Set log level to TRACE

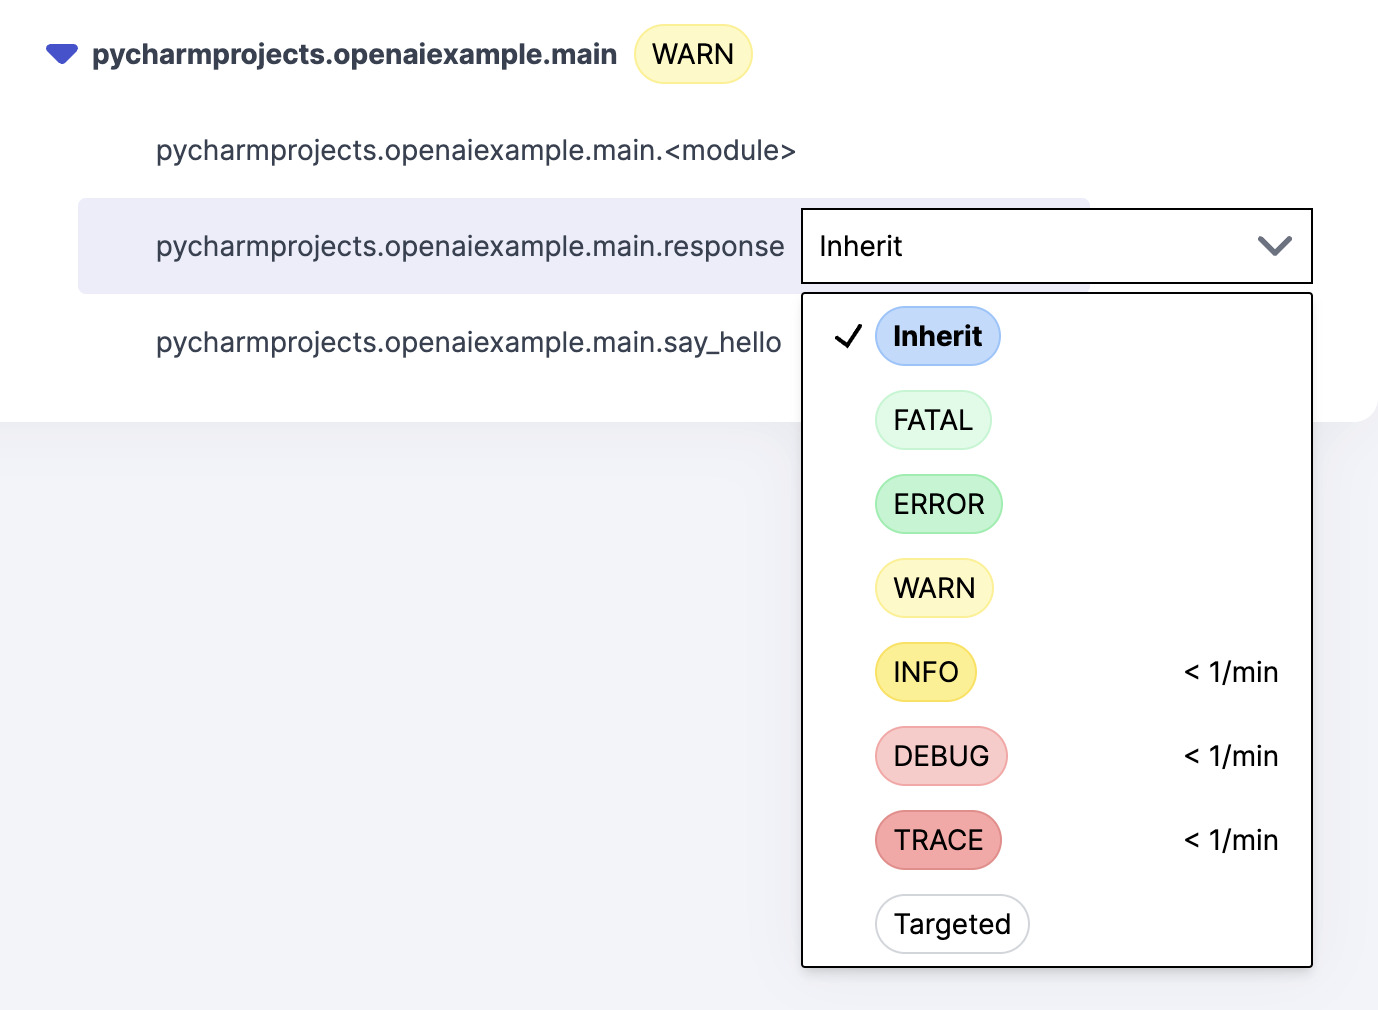[x=937, y=840]
